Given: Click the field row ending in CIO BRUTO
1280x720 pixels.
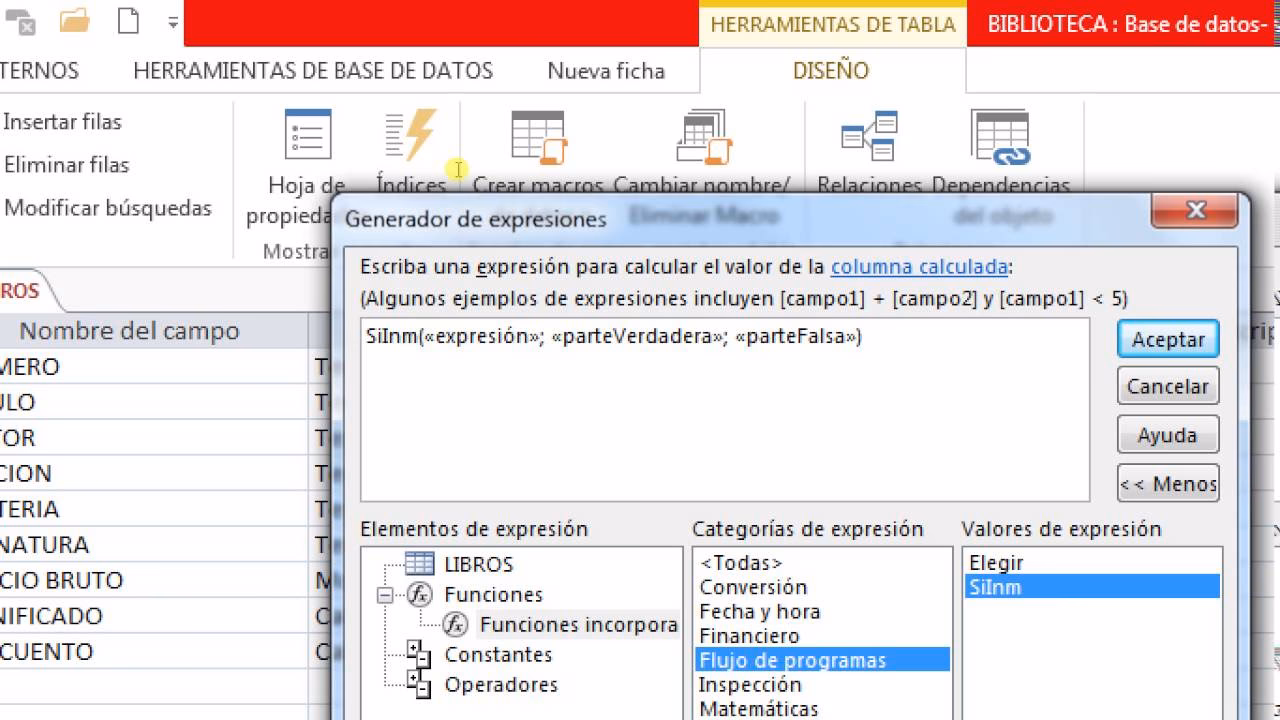Looking at the screenshot, I should [154, 580].
